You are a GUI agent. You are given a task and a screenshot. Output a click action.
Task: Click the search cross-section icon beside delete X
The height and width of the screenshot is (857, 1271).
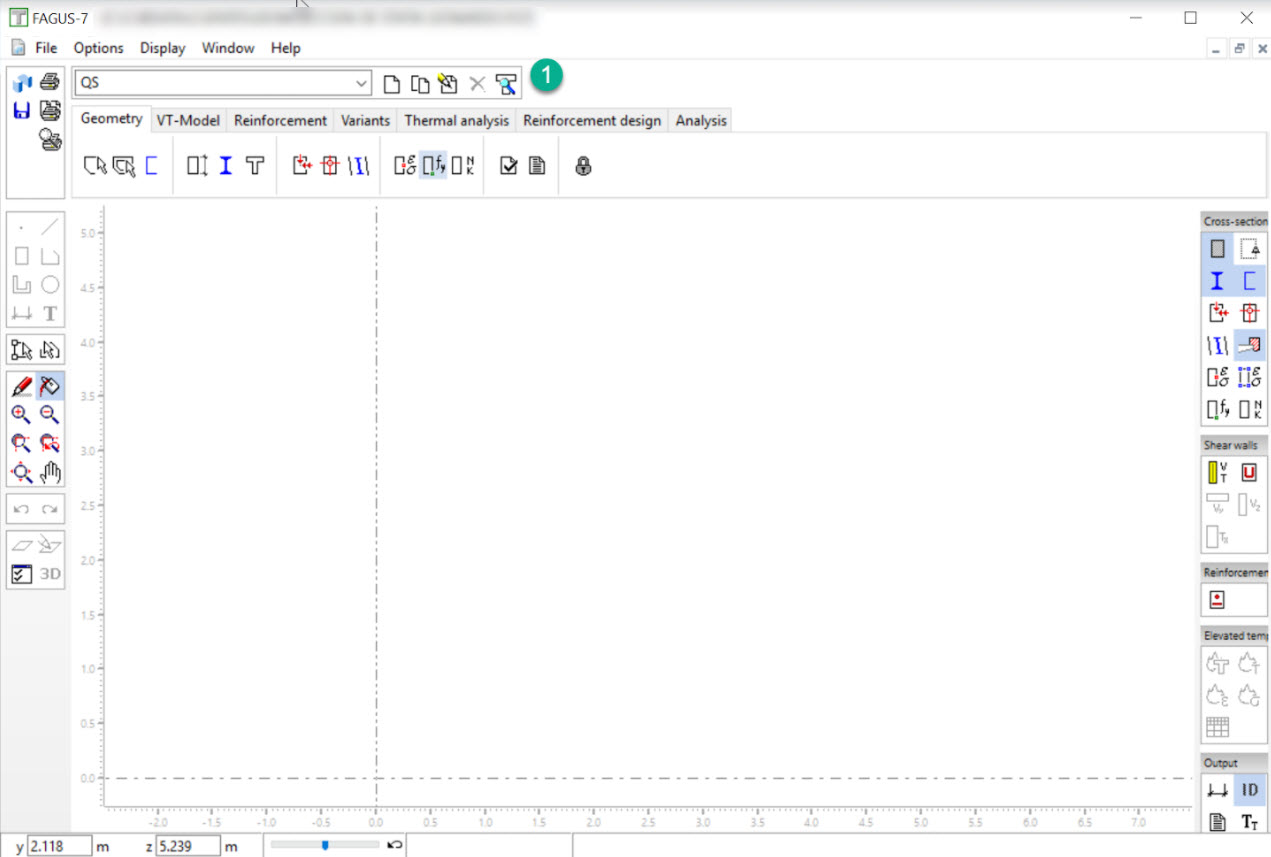[x=506, y=84]
